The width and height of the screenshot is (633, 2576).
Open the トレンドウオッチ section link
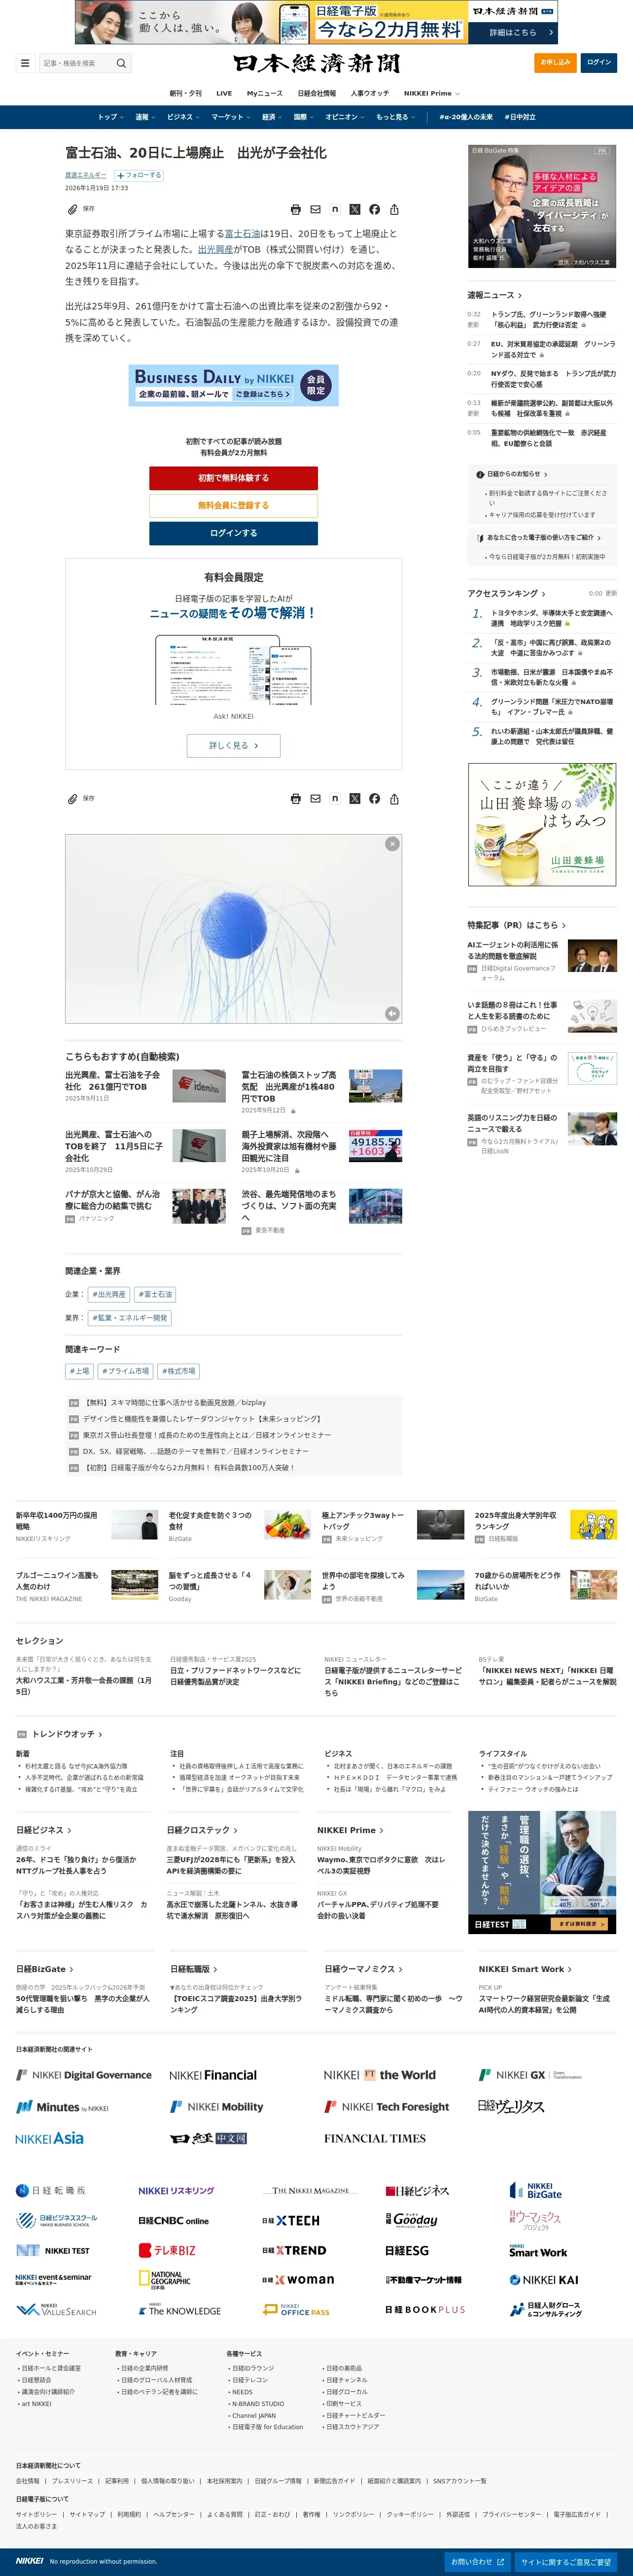click(67, 1734)
